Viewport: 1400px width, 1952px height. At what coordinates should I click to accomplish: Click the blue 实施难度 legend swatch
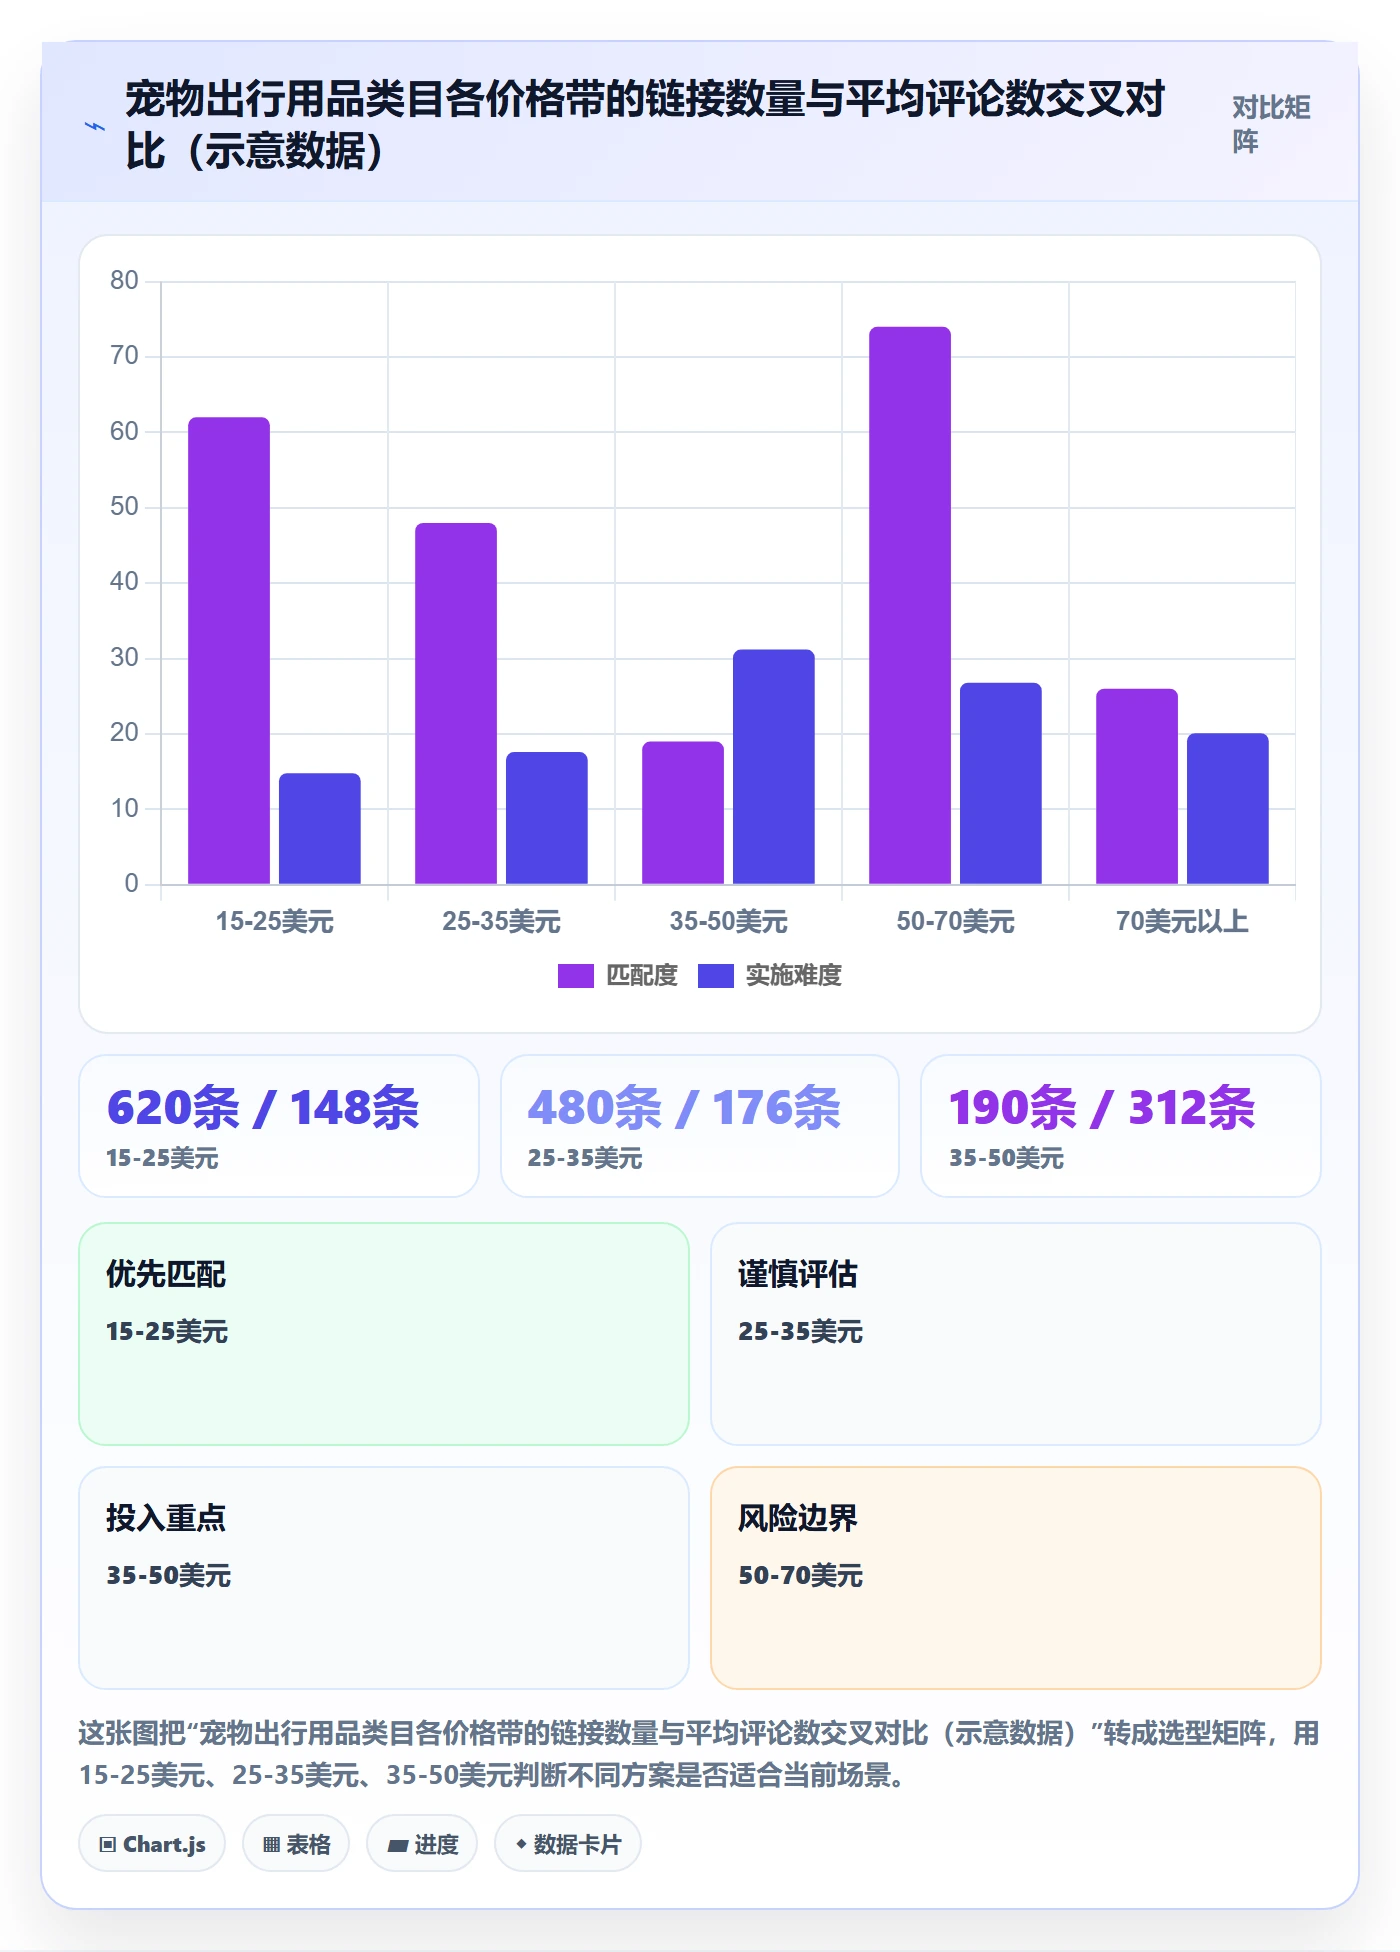pyautogui.click(x=716, y=975)
